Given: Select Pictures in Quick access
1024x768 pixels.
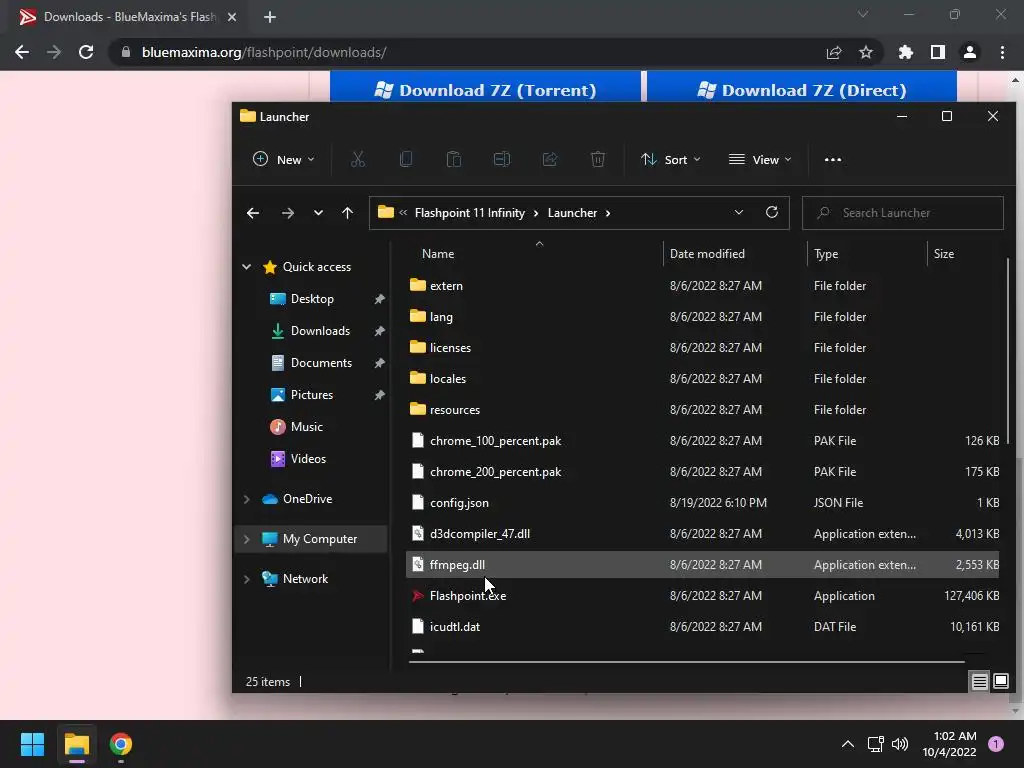Looking at the screenshot, I should pyautogui.click(x=312, y=394).
